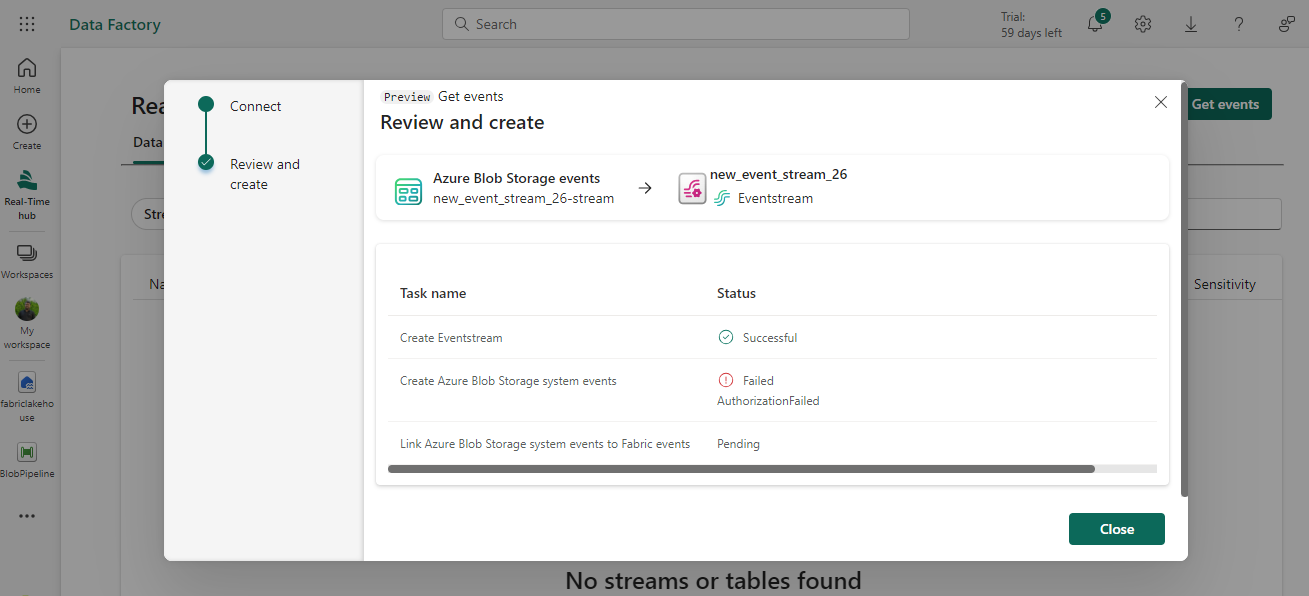The width and height of the screenshot is (1309, 596).
Task: Show more sidebar options ellipsis
Action: pos(27,516)
